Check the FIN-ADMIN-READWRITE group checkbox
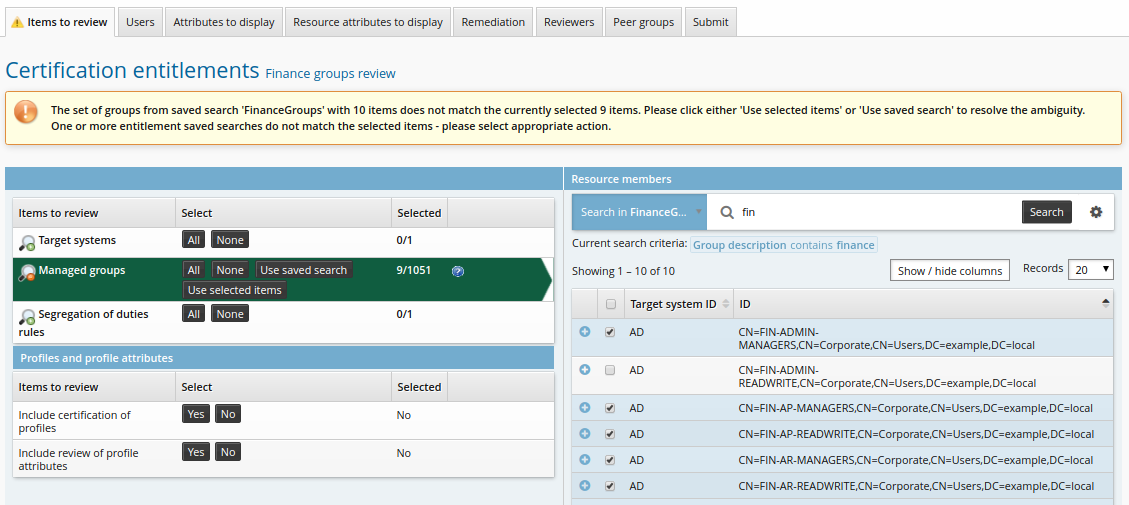This screenshot has width=1129, height=505. pyautogui.click(x=610, y=370)
